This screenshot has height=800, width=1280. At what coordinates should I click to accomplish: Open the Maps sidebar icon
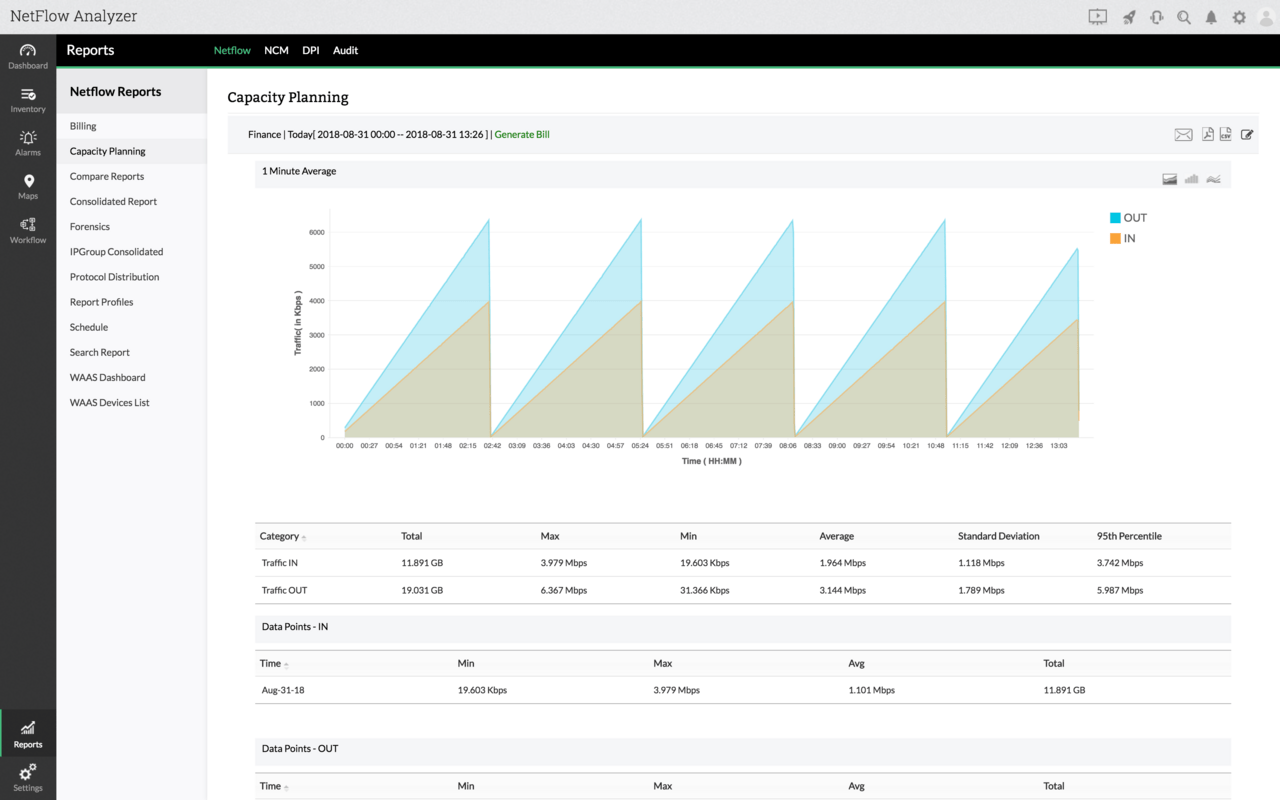28,187
